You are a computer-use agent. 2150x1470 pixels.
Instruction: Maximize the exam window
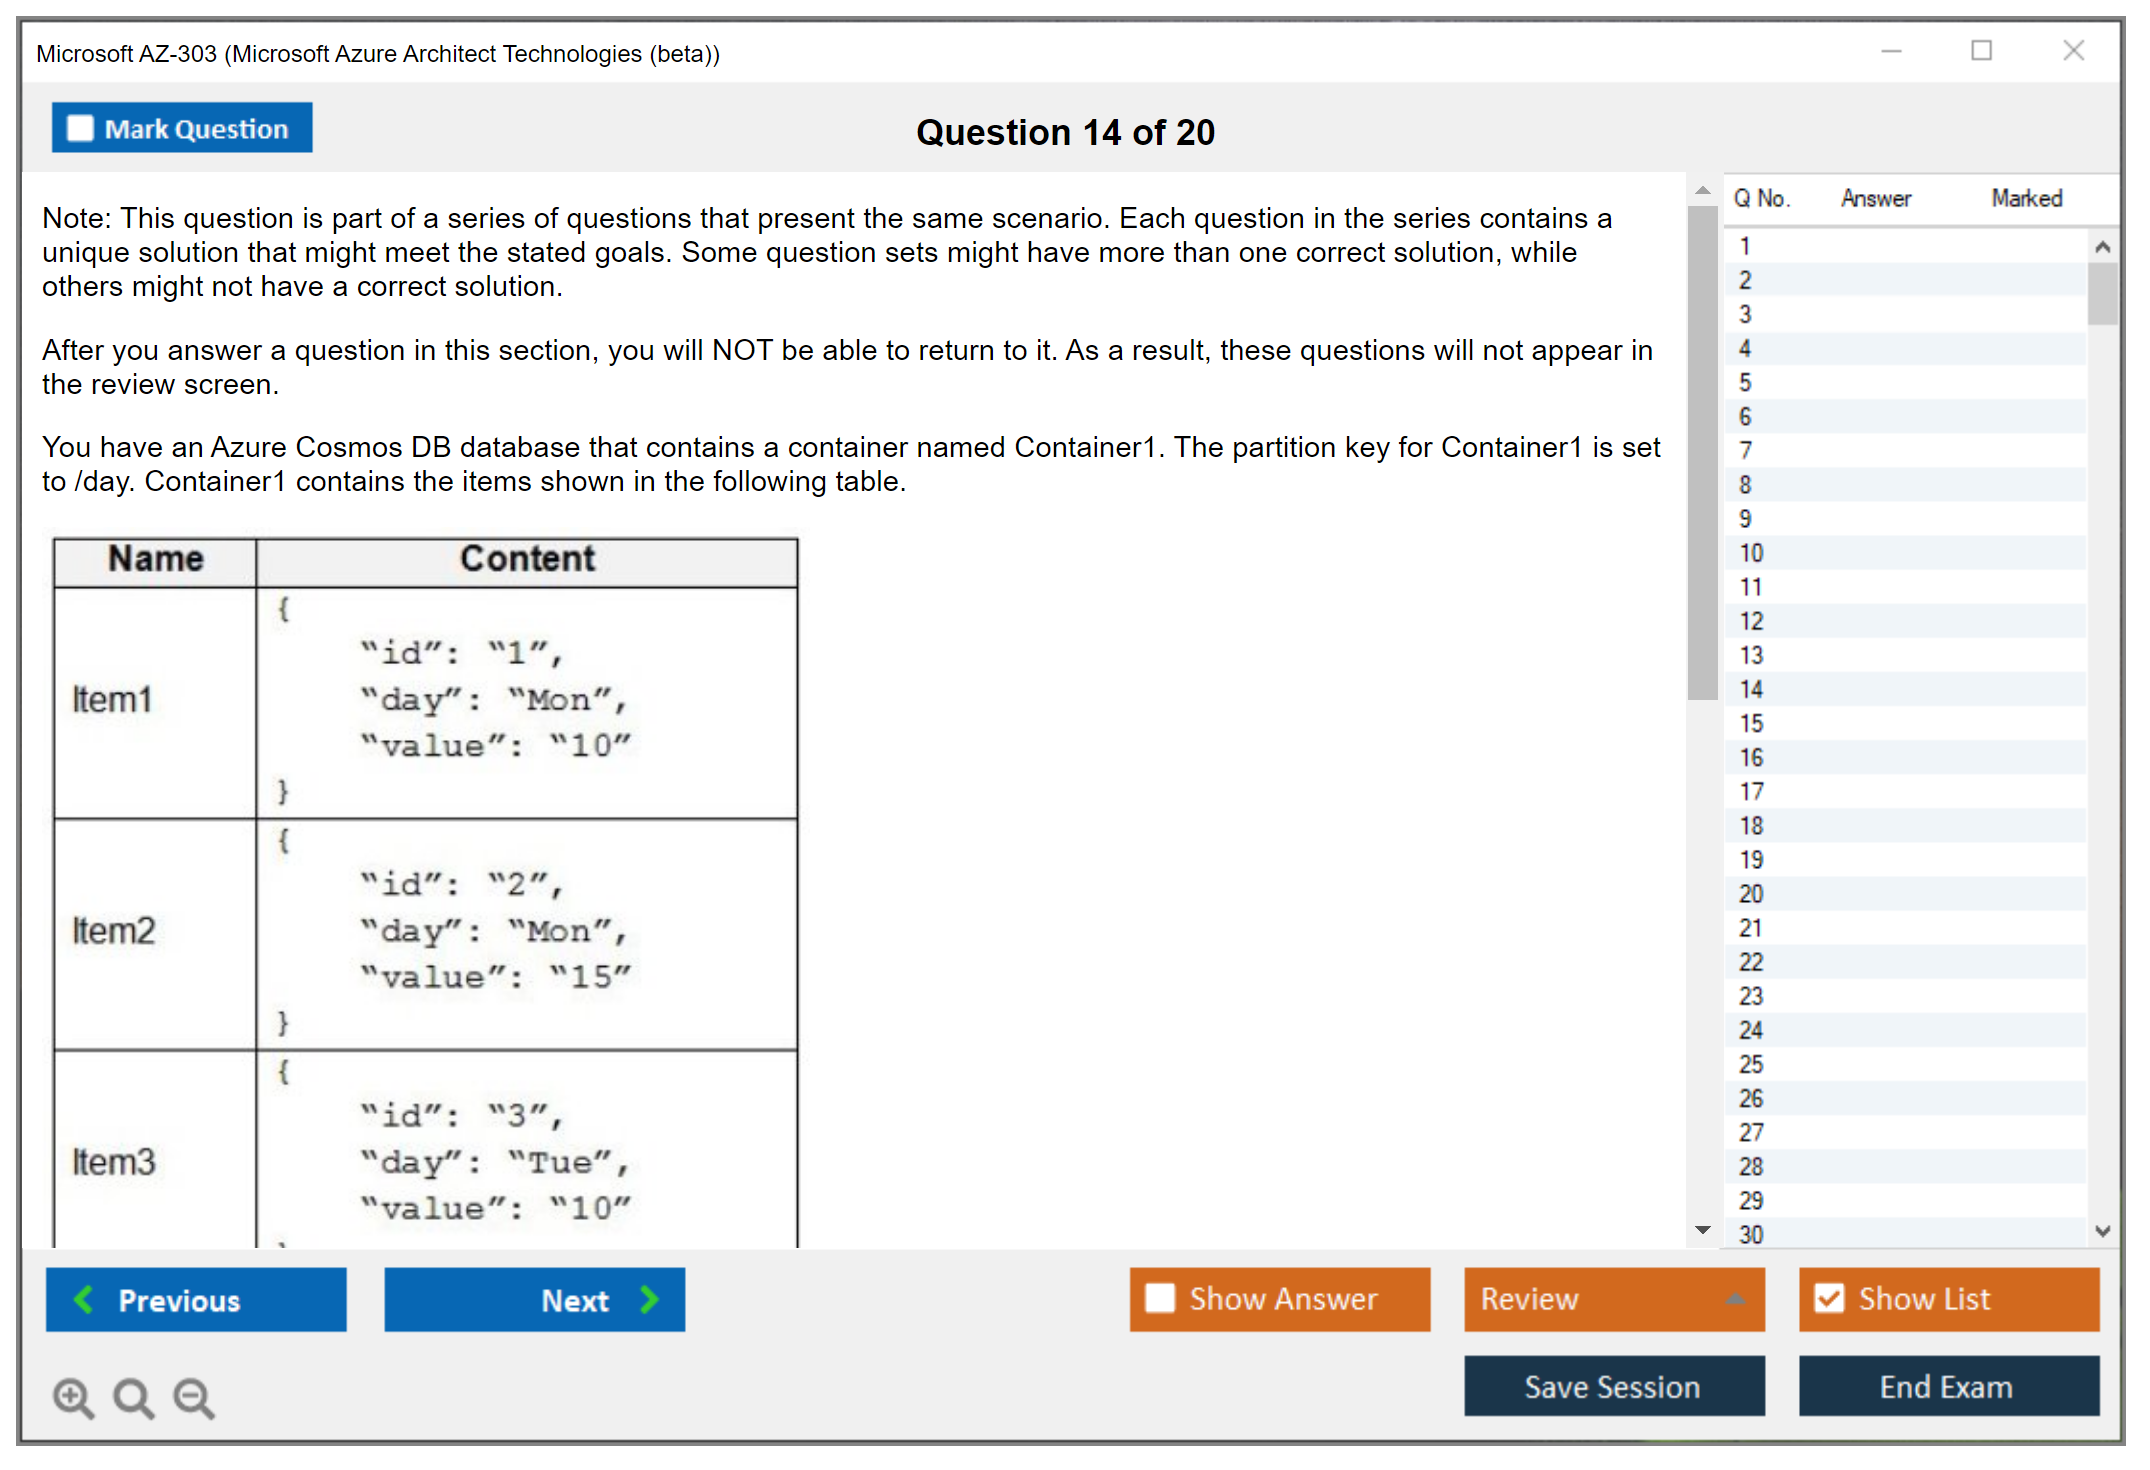pos(1981,51)
